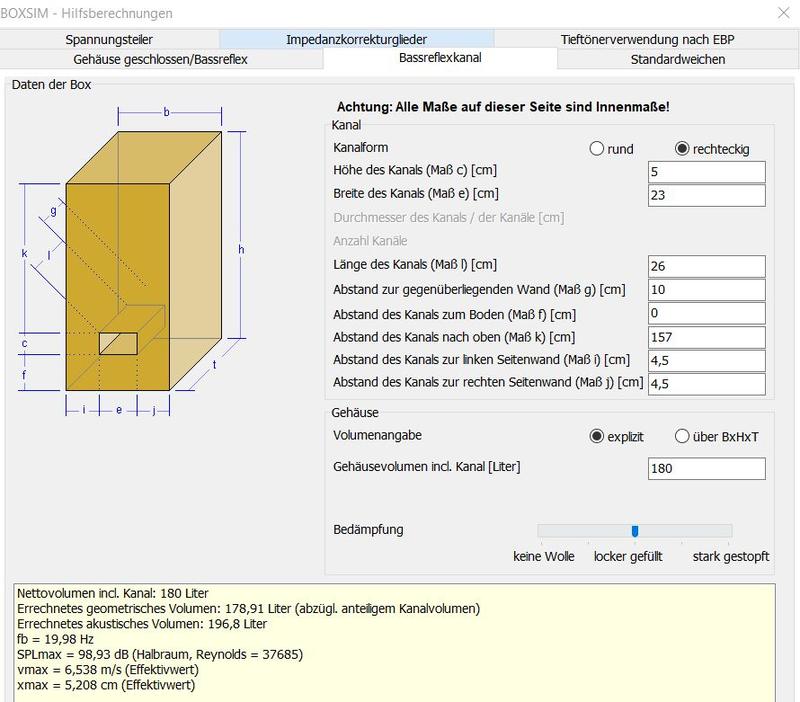Click the Länge des Kanals field
Viewport: 800px width, 702px height.
click(707, 266)
